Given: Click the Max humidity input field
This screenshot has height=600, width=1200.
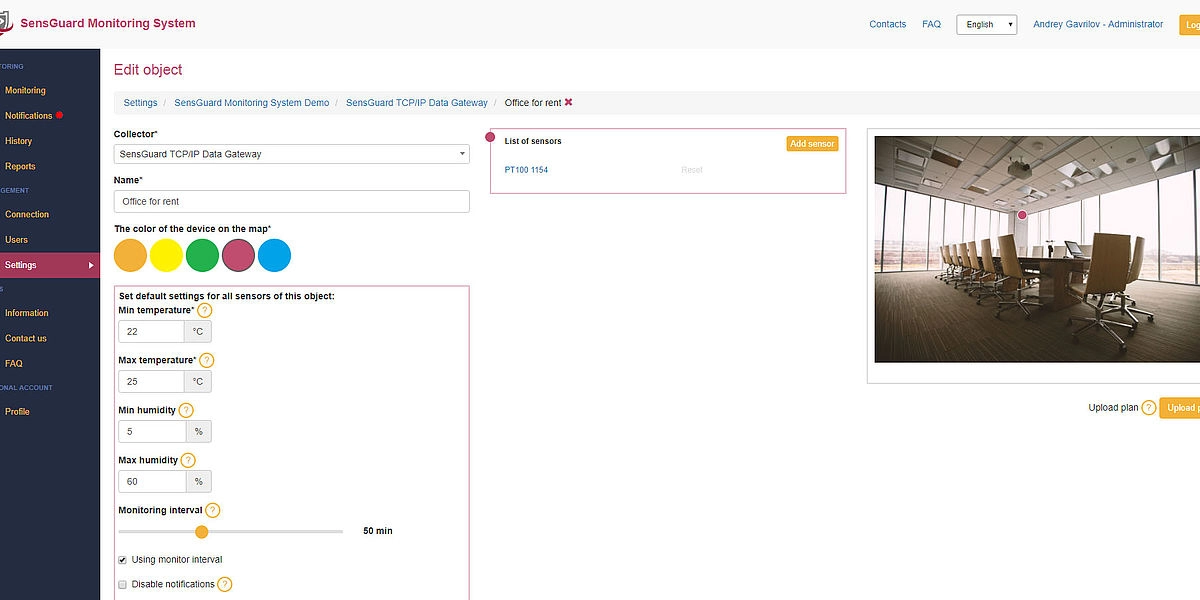Looking at the screenshot, I should coord(152,482).
